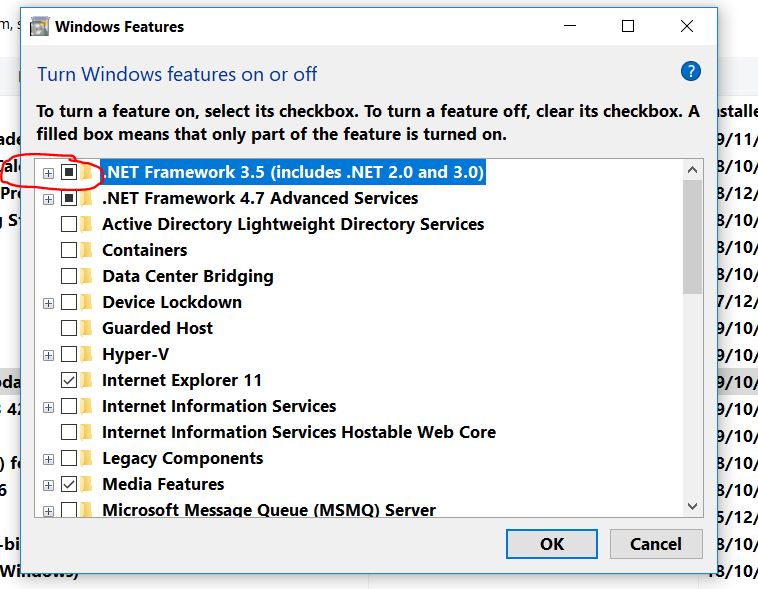Expand the .NET Framework 4.7 Advanced Services node
Viewport: 758px width, 589px height.
pyautogui.click(x=48, y=199)
